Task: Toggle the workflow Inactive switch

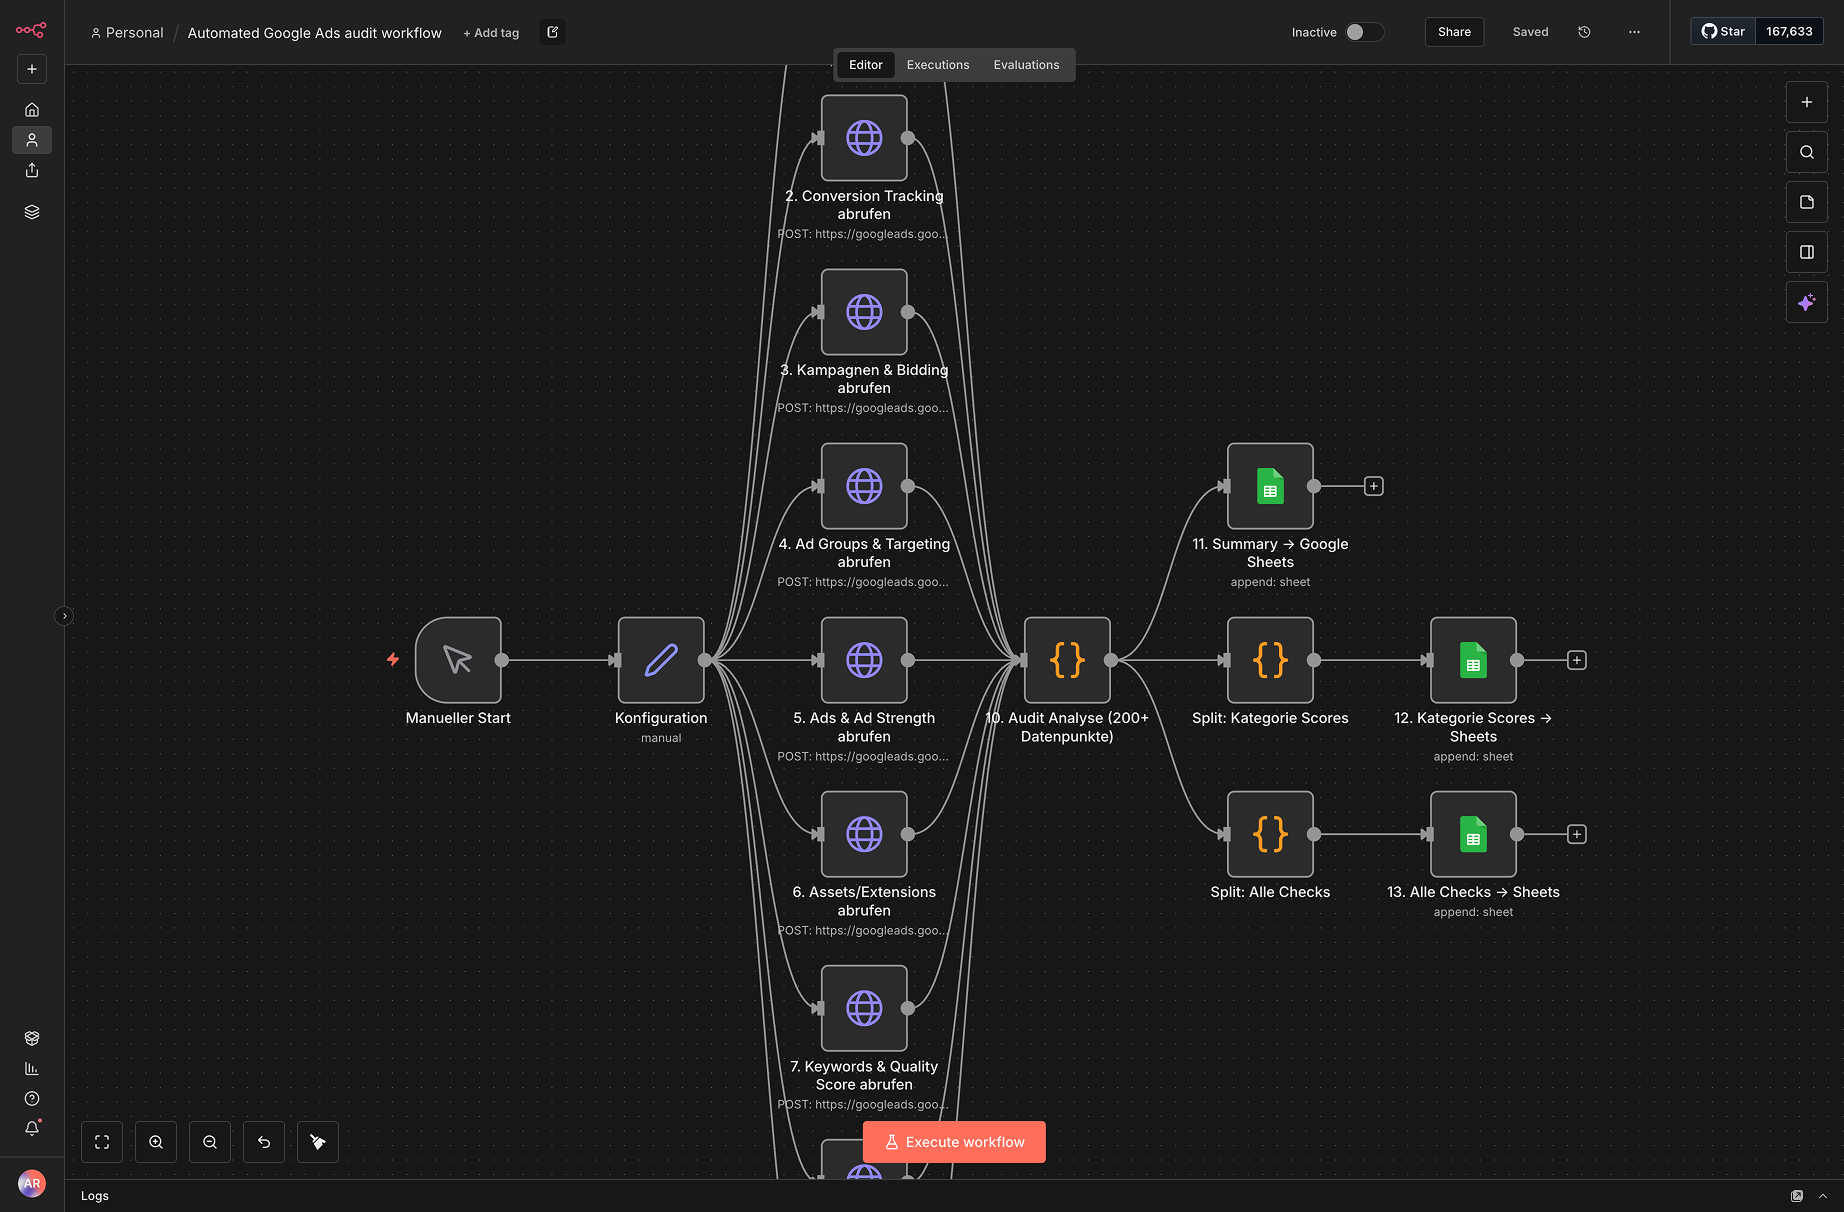Action: coord(1363,32)
